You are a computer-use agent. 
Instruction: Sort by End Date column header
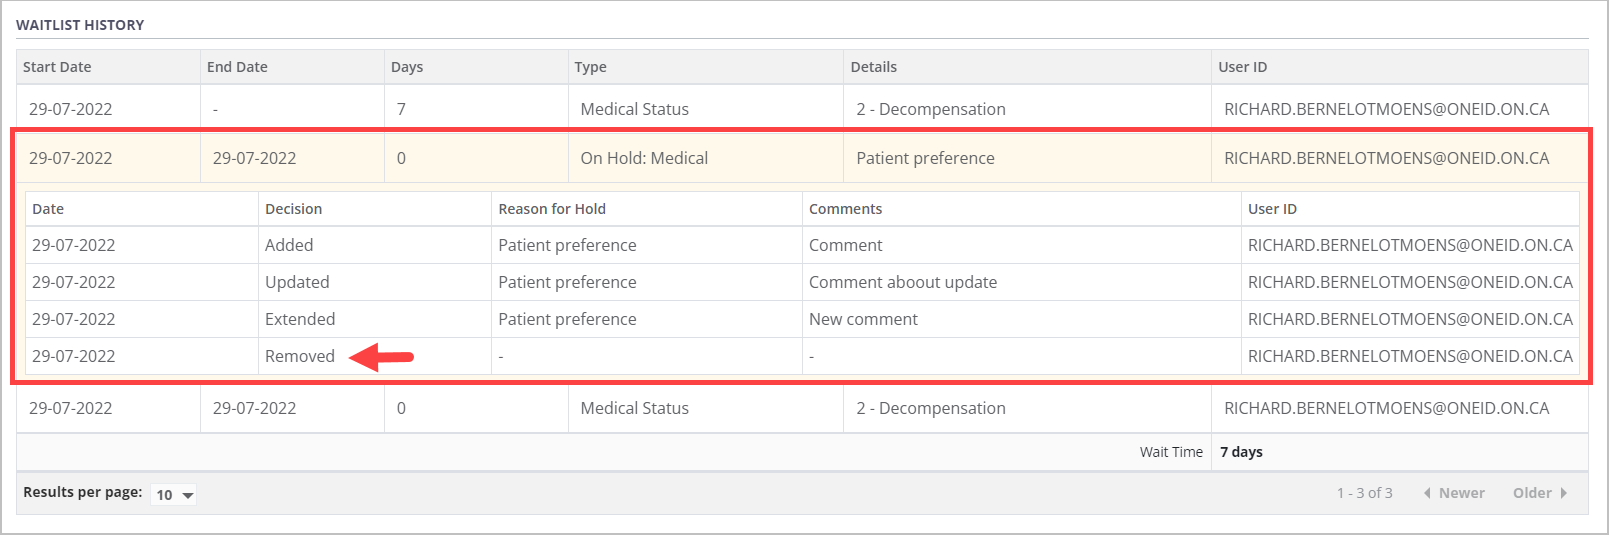tap(237, 67)
